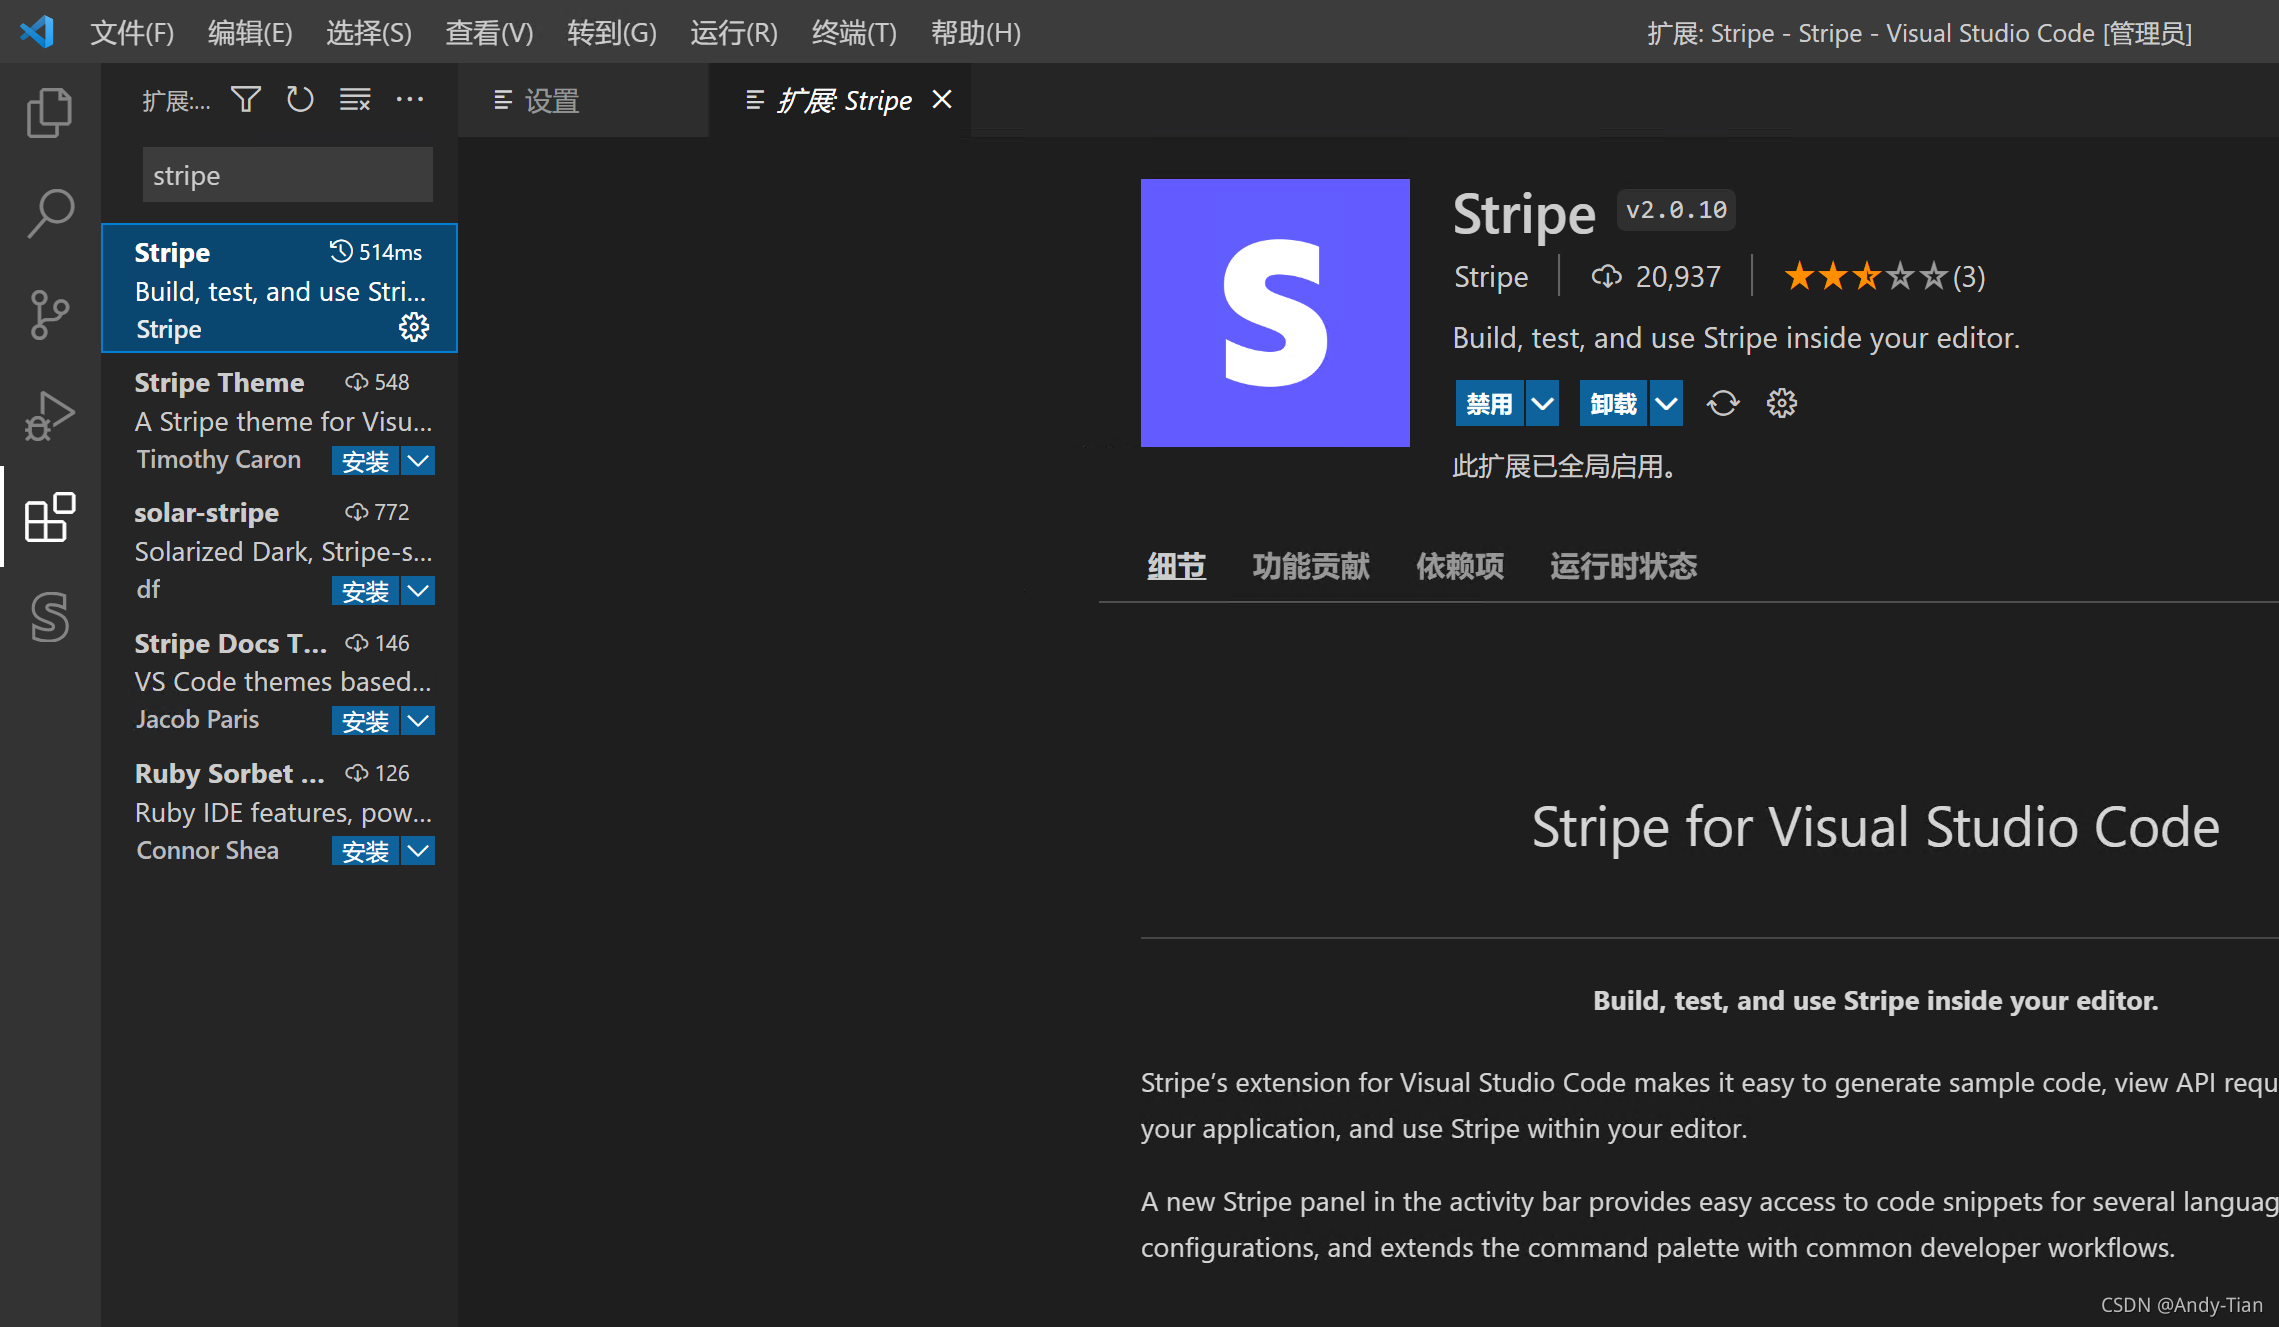Click the large Stripe extension logo

1275,313
